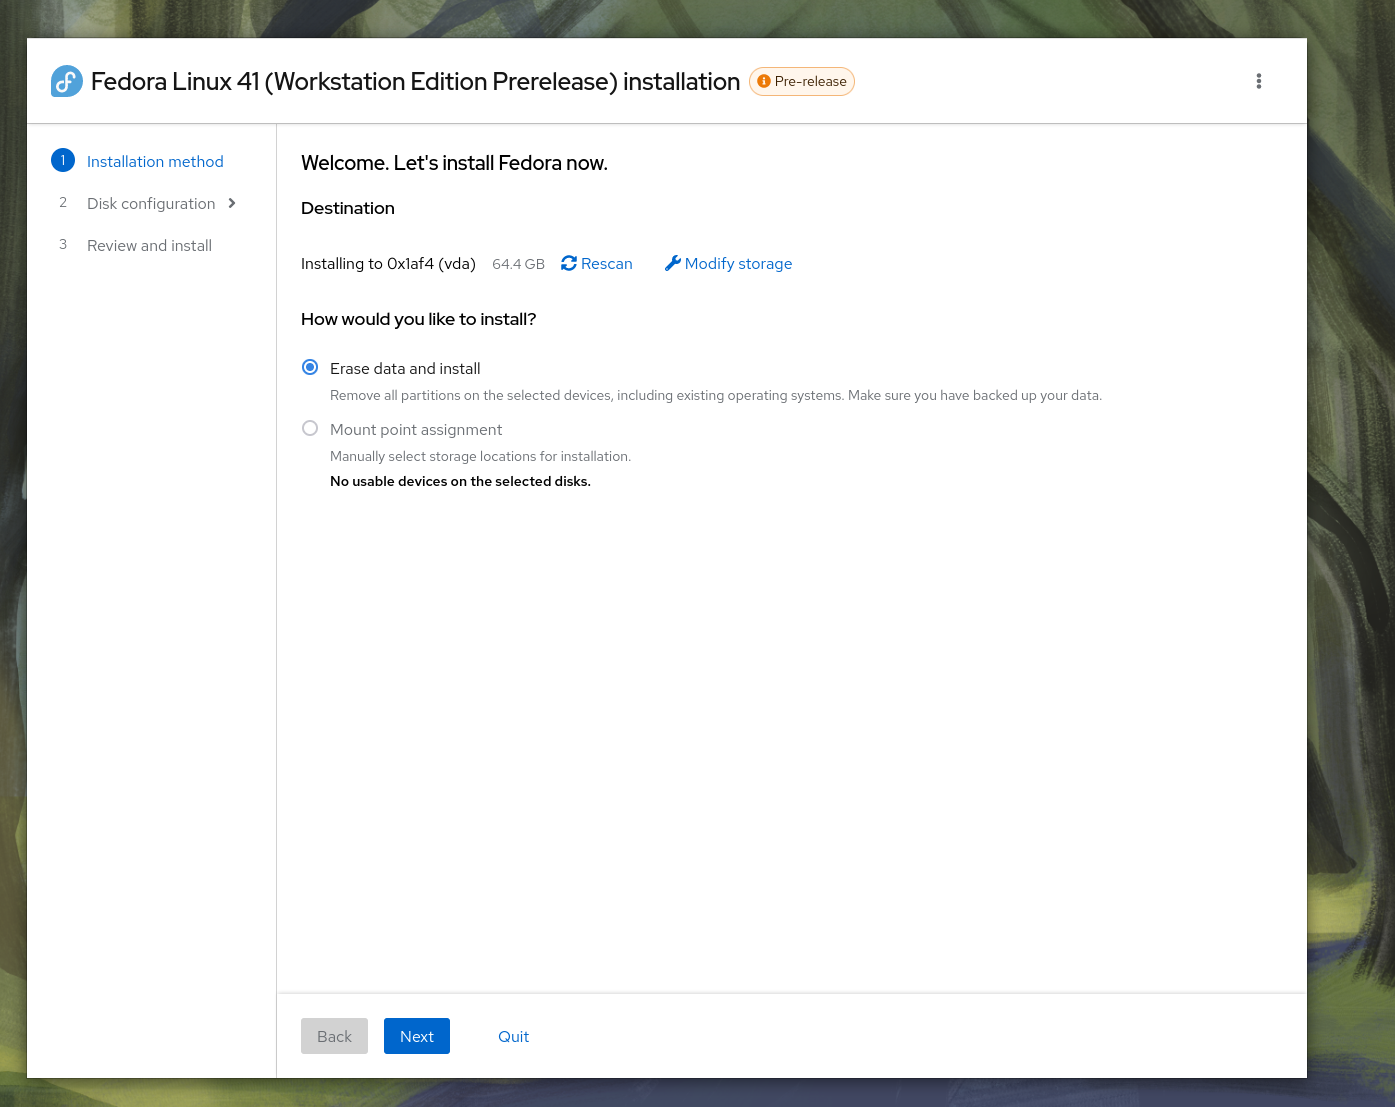Open the kebab options menu
Screen dimensions: 1395x1107
pos(1259,81)
